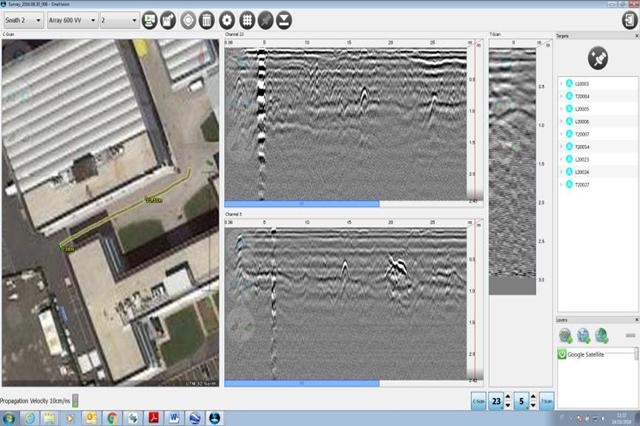Open the Array 600 VV dropdown
The image size is (640, 426).
pos(73,19)
